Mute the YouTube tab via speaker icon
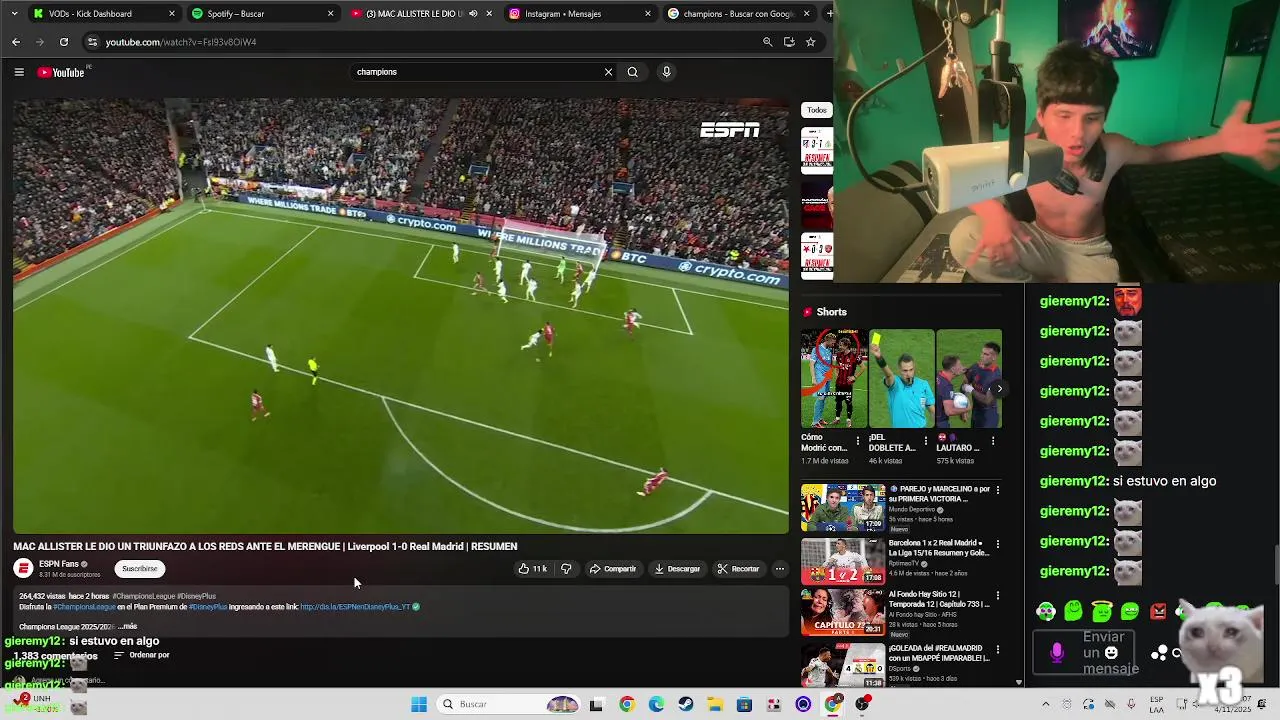 pos(473,14)
